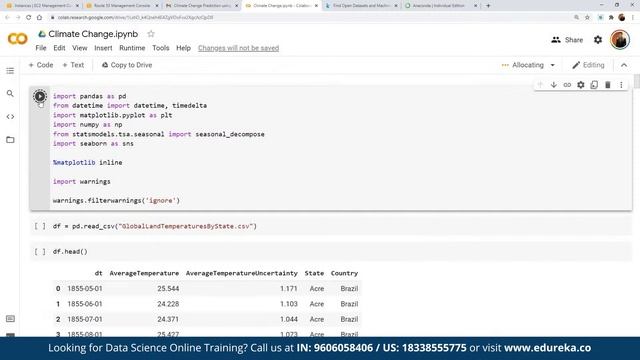Reload the browser page
Screen dimensions: 640x360
[28, 18]
